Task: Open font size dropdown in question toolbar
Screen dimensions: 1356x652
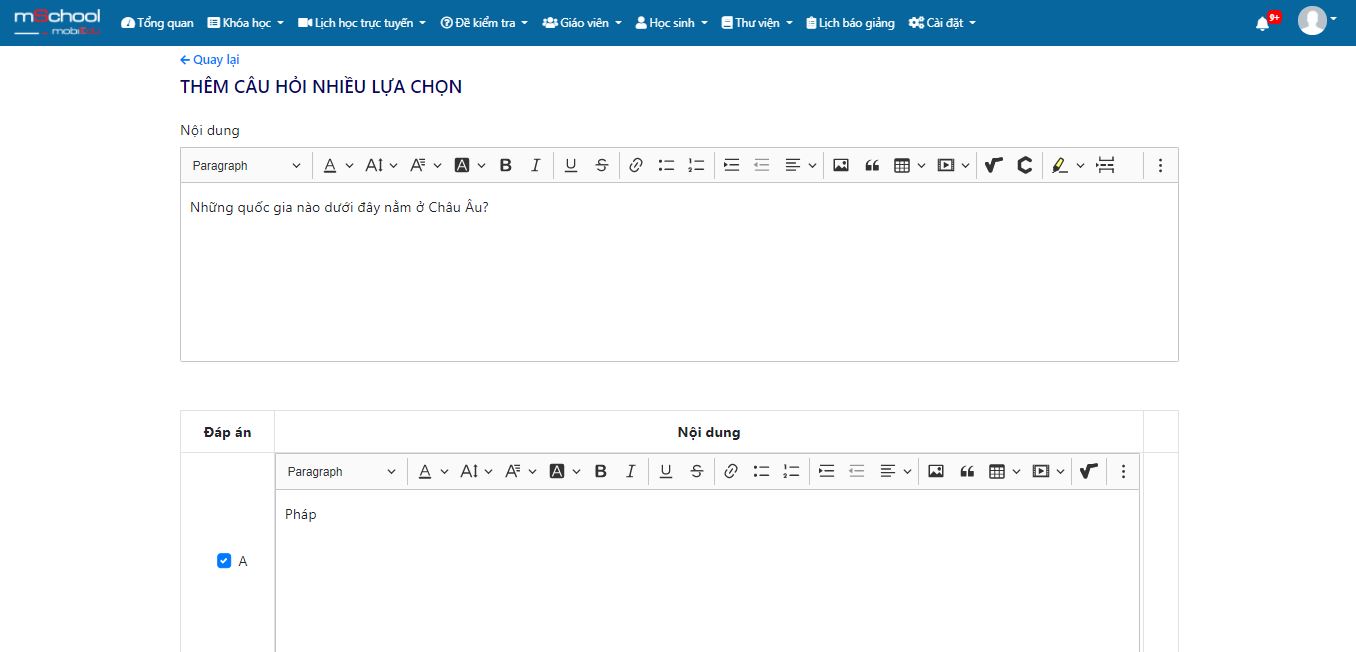Action: point(381,166)
